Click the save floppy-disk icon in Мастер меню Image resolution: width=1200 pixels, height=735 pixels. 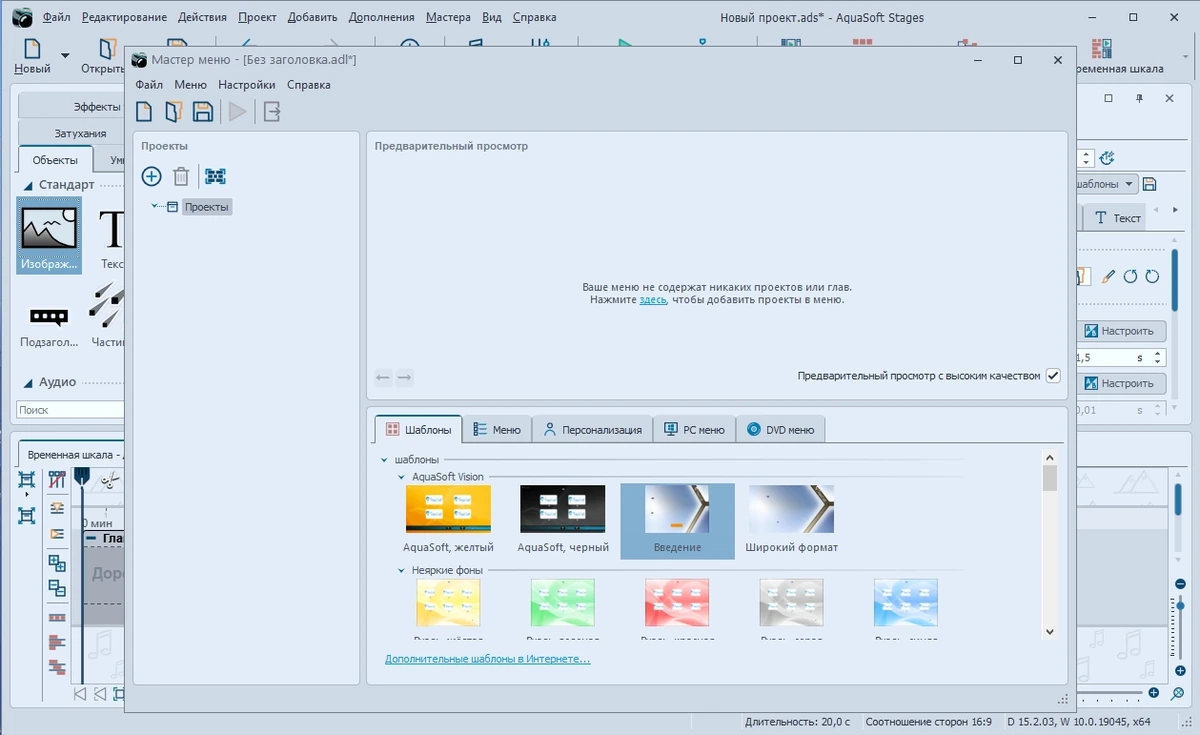point(203,111)
